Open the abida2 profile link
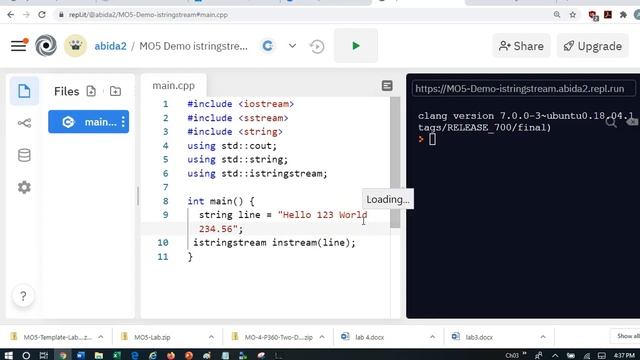Screen dimensions: 640x360 110,46
